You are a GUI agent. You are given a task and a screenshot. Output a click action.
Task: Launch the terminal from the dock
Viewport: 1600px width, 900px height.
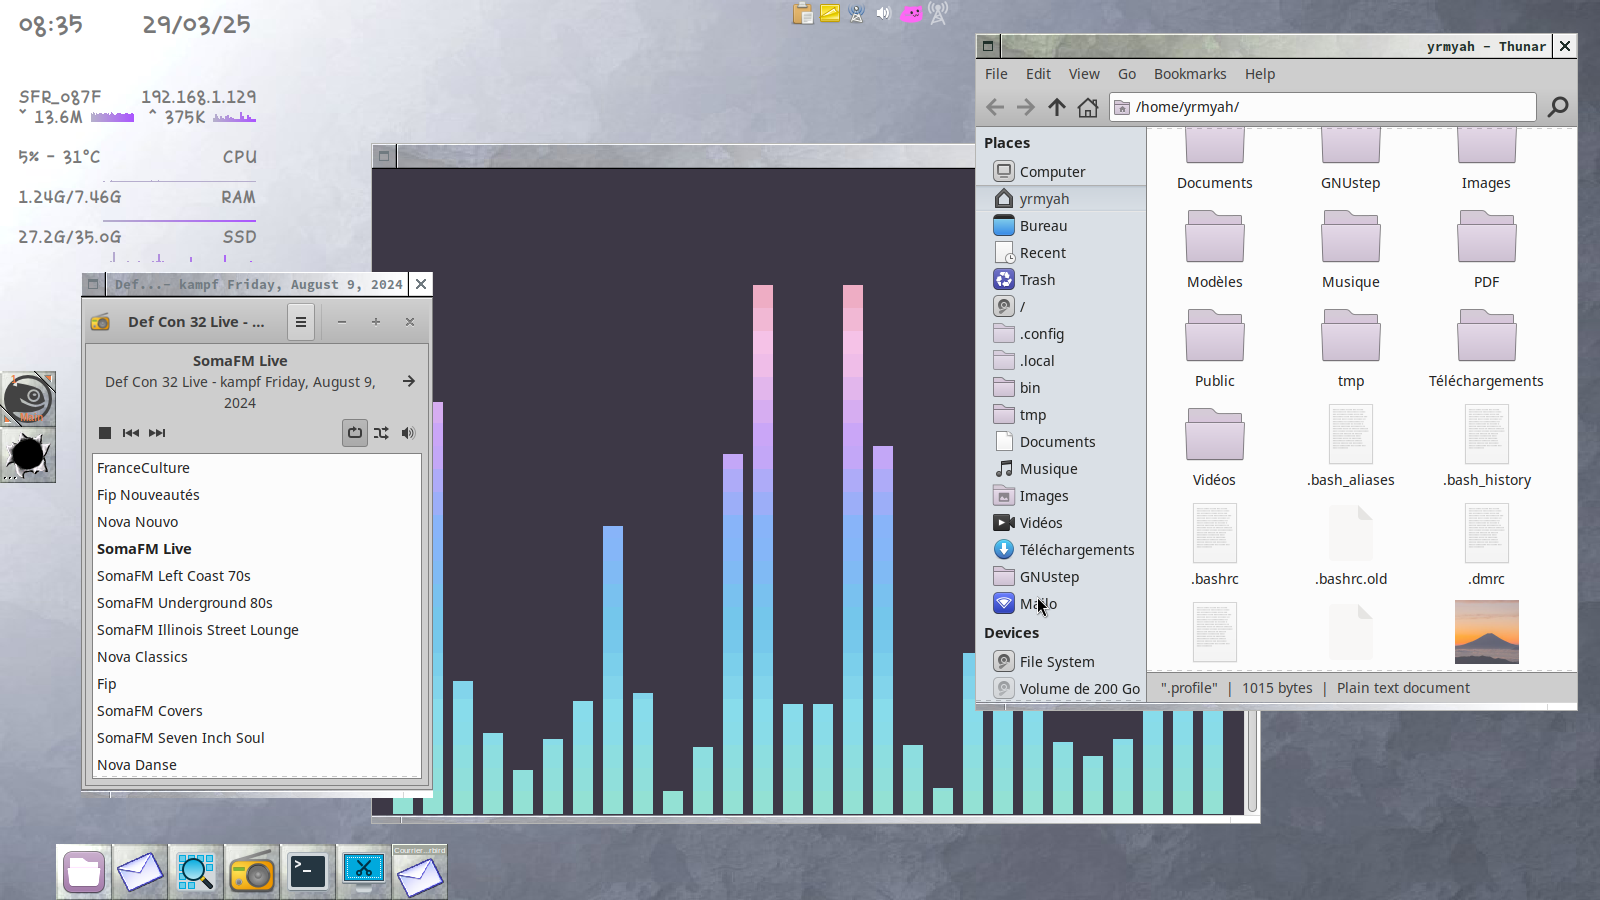(308, 872)
